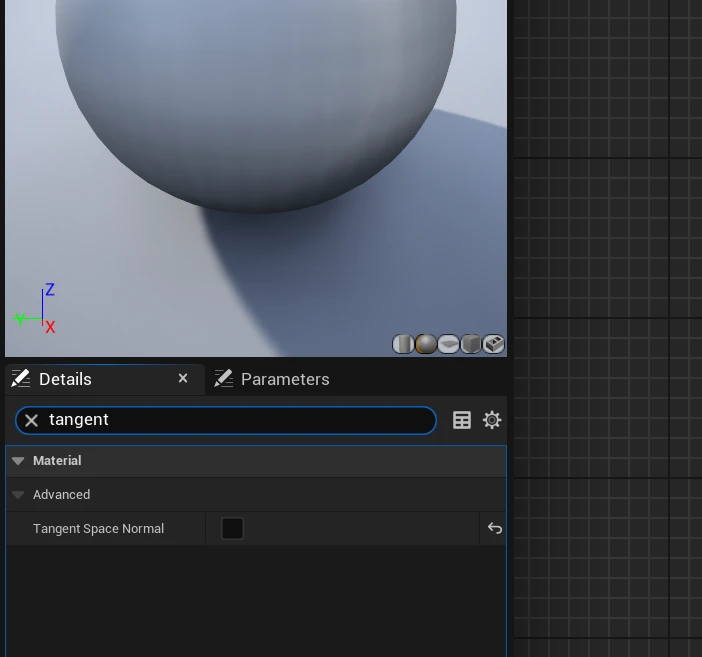Screen dimensions: 702x657
Task: Click the Tangent Space Normal property label
Action: coord(98,529)
